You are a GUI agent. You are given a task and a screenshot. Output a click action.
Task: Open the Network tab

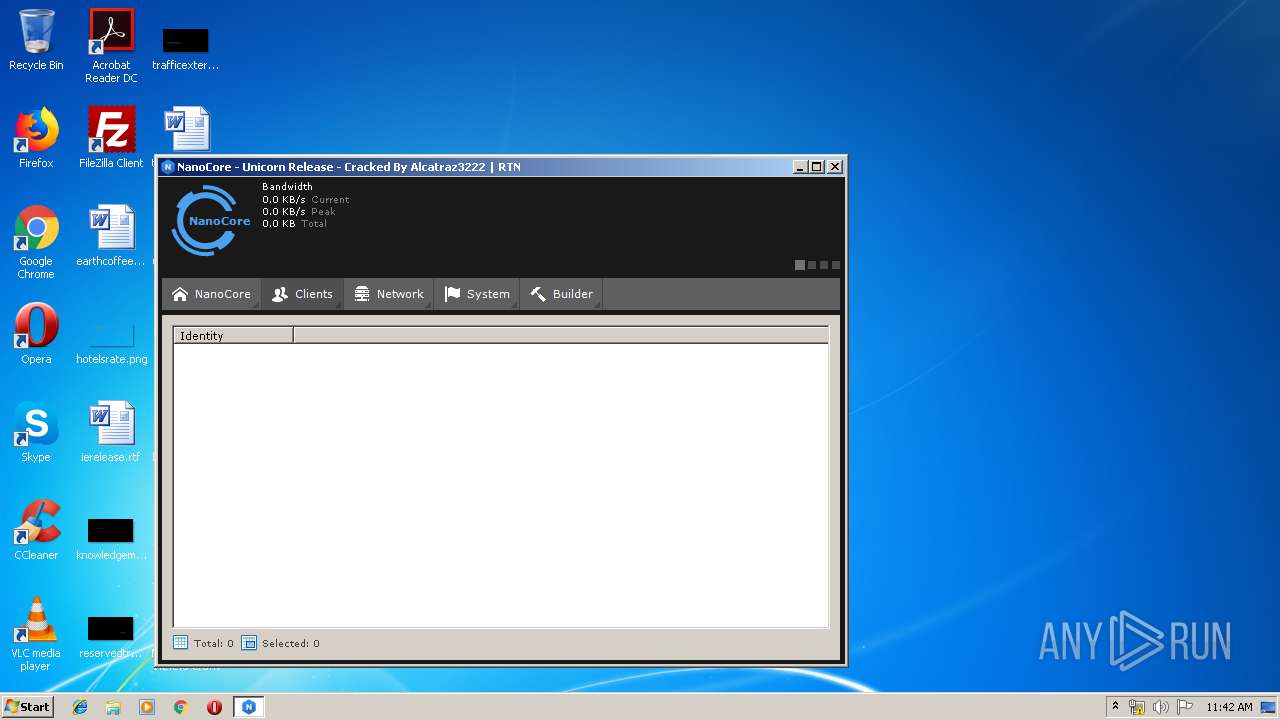(x=389, y=294)
